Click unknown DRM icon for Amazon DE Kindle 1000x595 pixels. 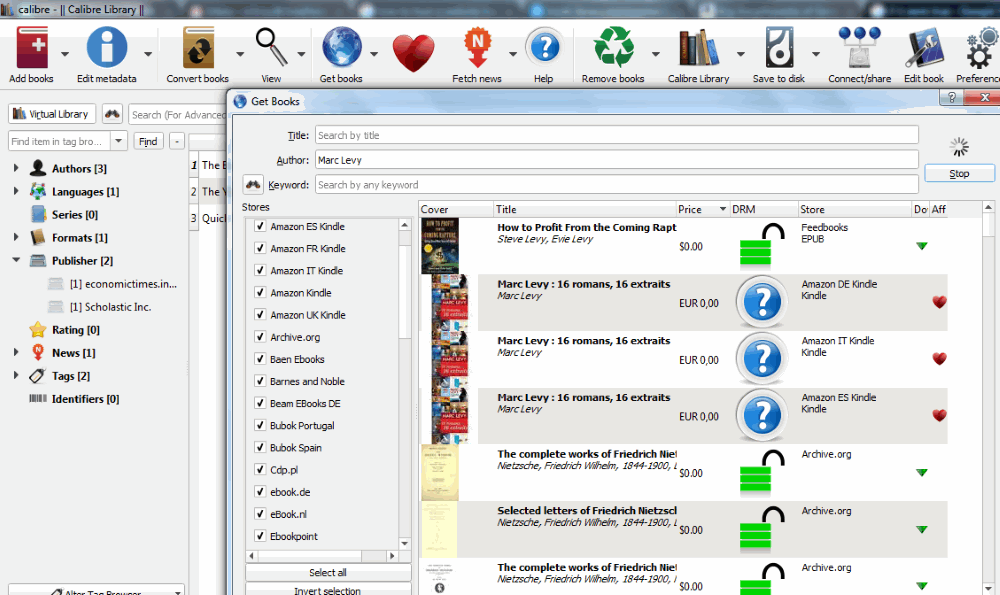pos(761,302)
